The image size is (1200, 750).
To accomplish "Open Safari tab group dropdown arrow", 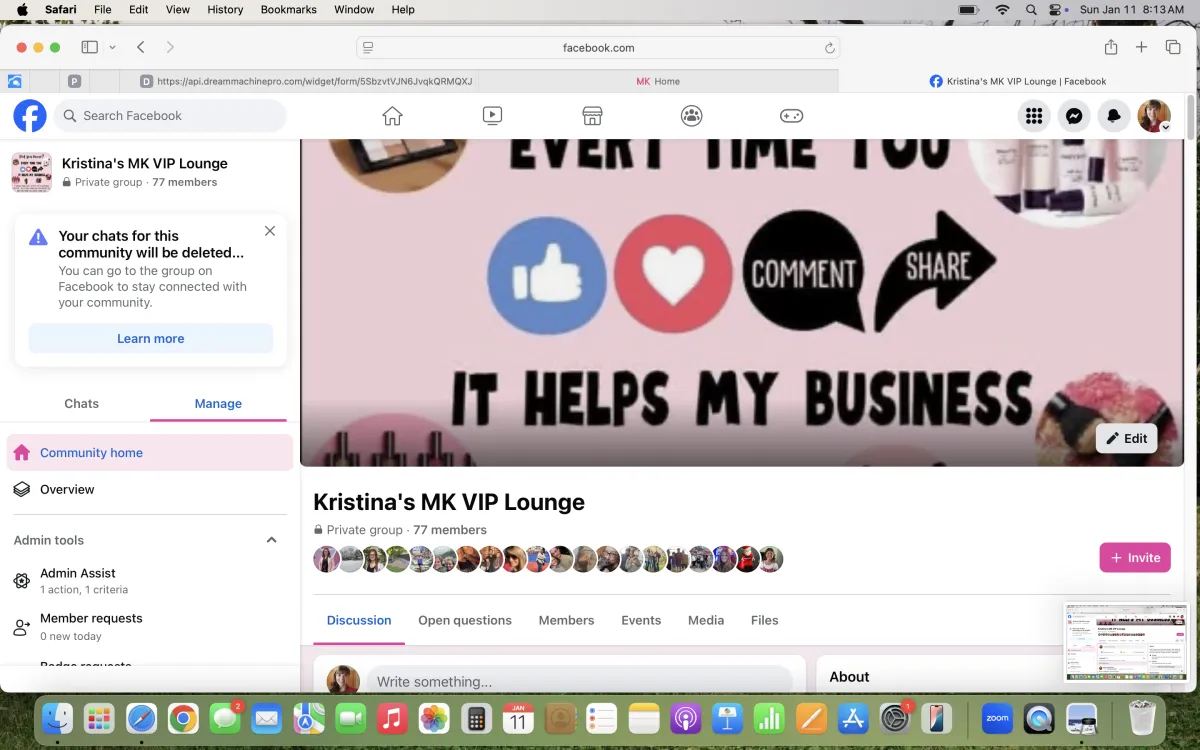I will 112,47.
